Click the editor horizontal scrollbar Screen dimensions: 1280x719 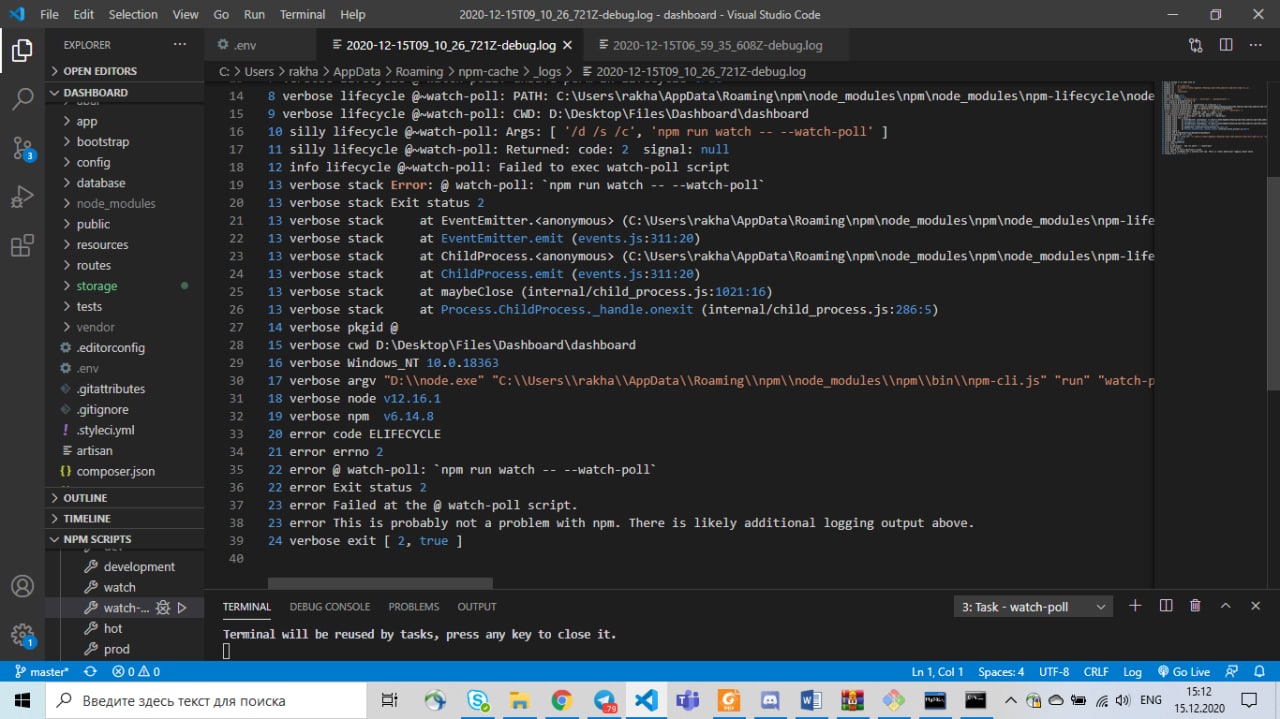380,583
